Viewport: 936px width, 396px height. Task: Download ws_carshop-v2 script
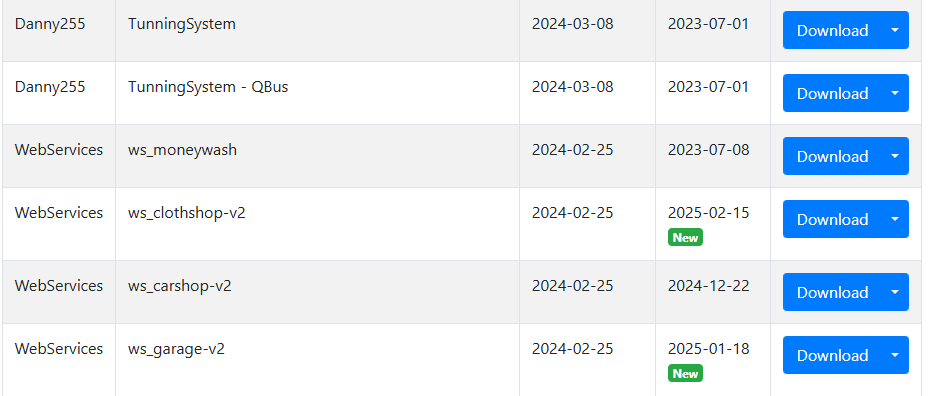[x=832, y=292]
